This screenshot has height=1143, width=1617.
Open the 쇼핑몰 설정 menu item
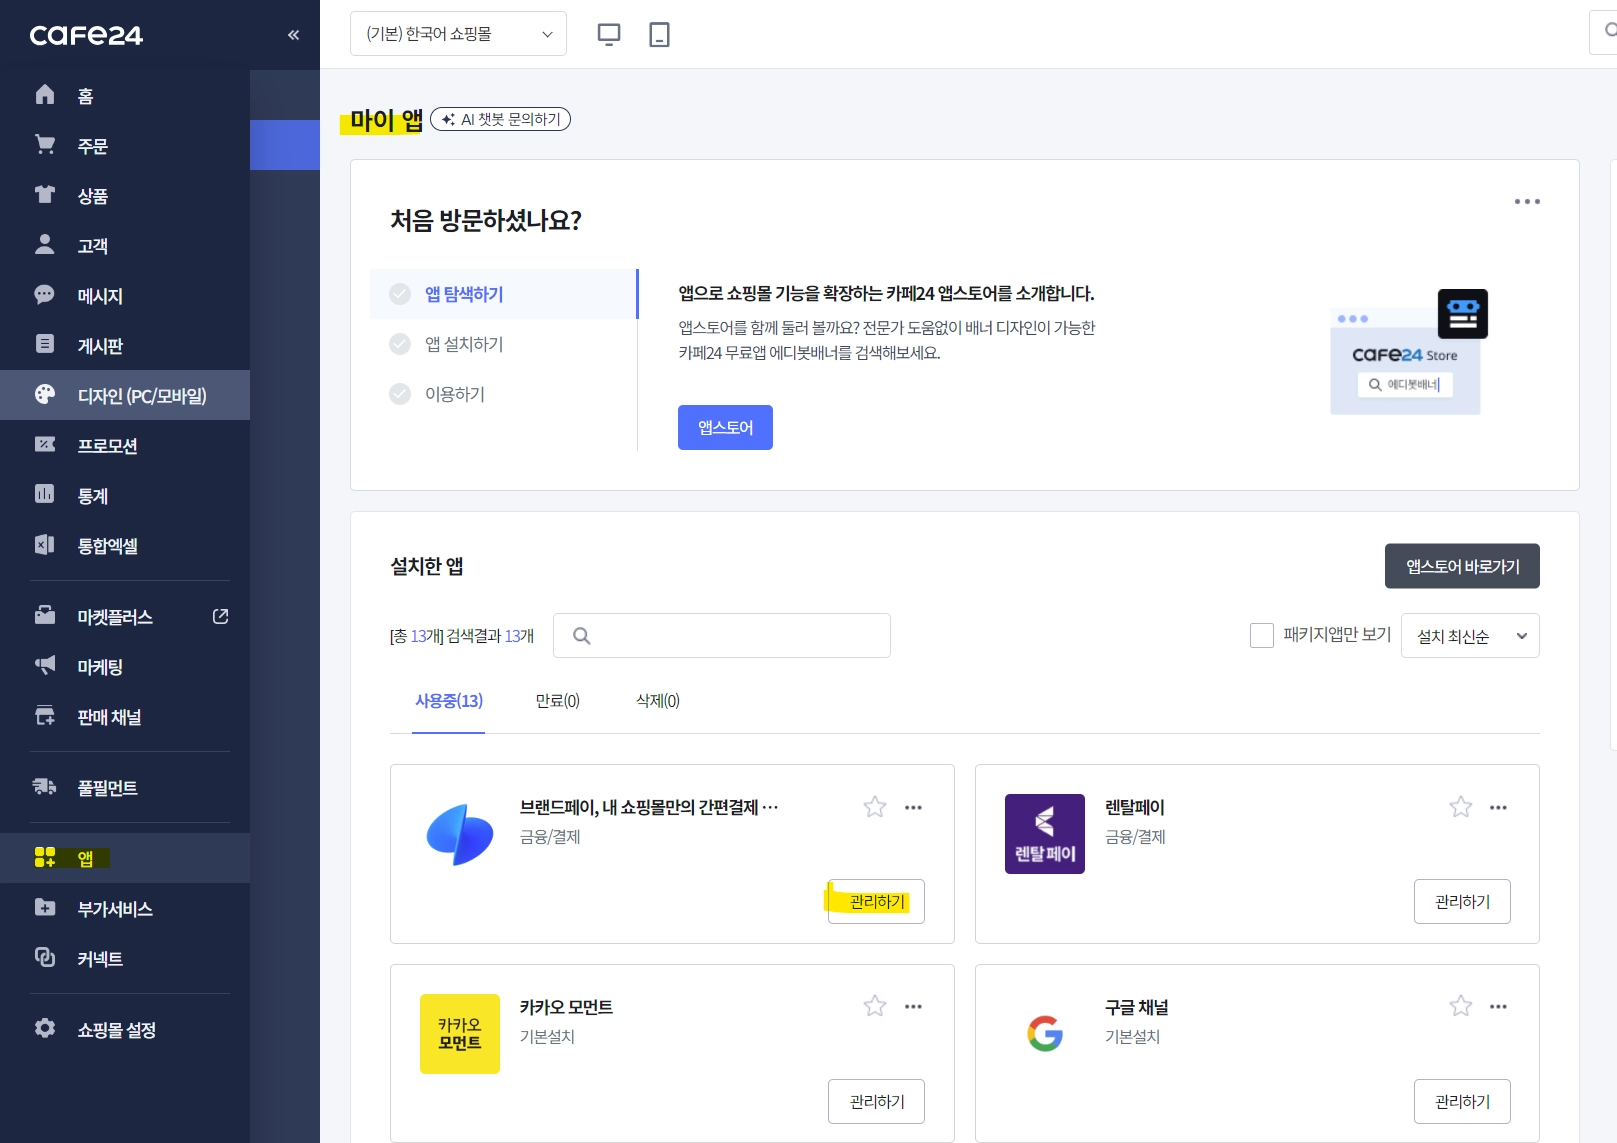(125, 1029)
